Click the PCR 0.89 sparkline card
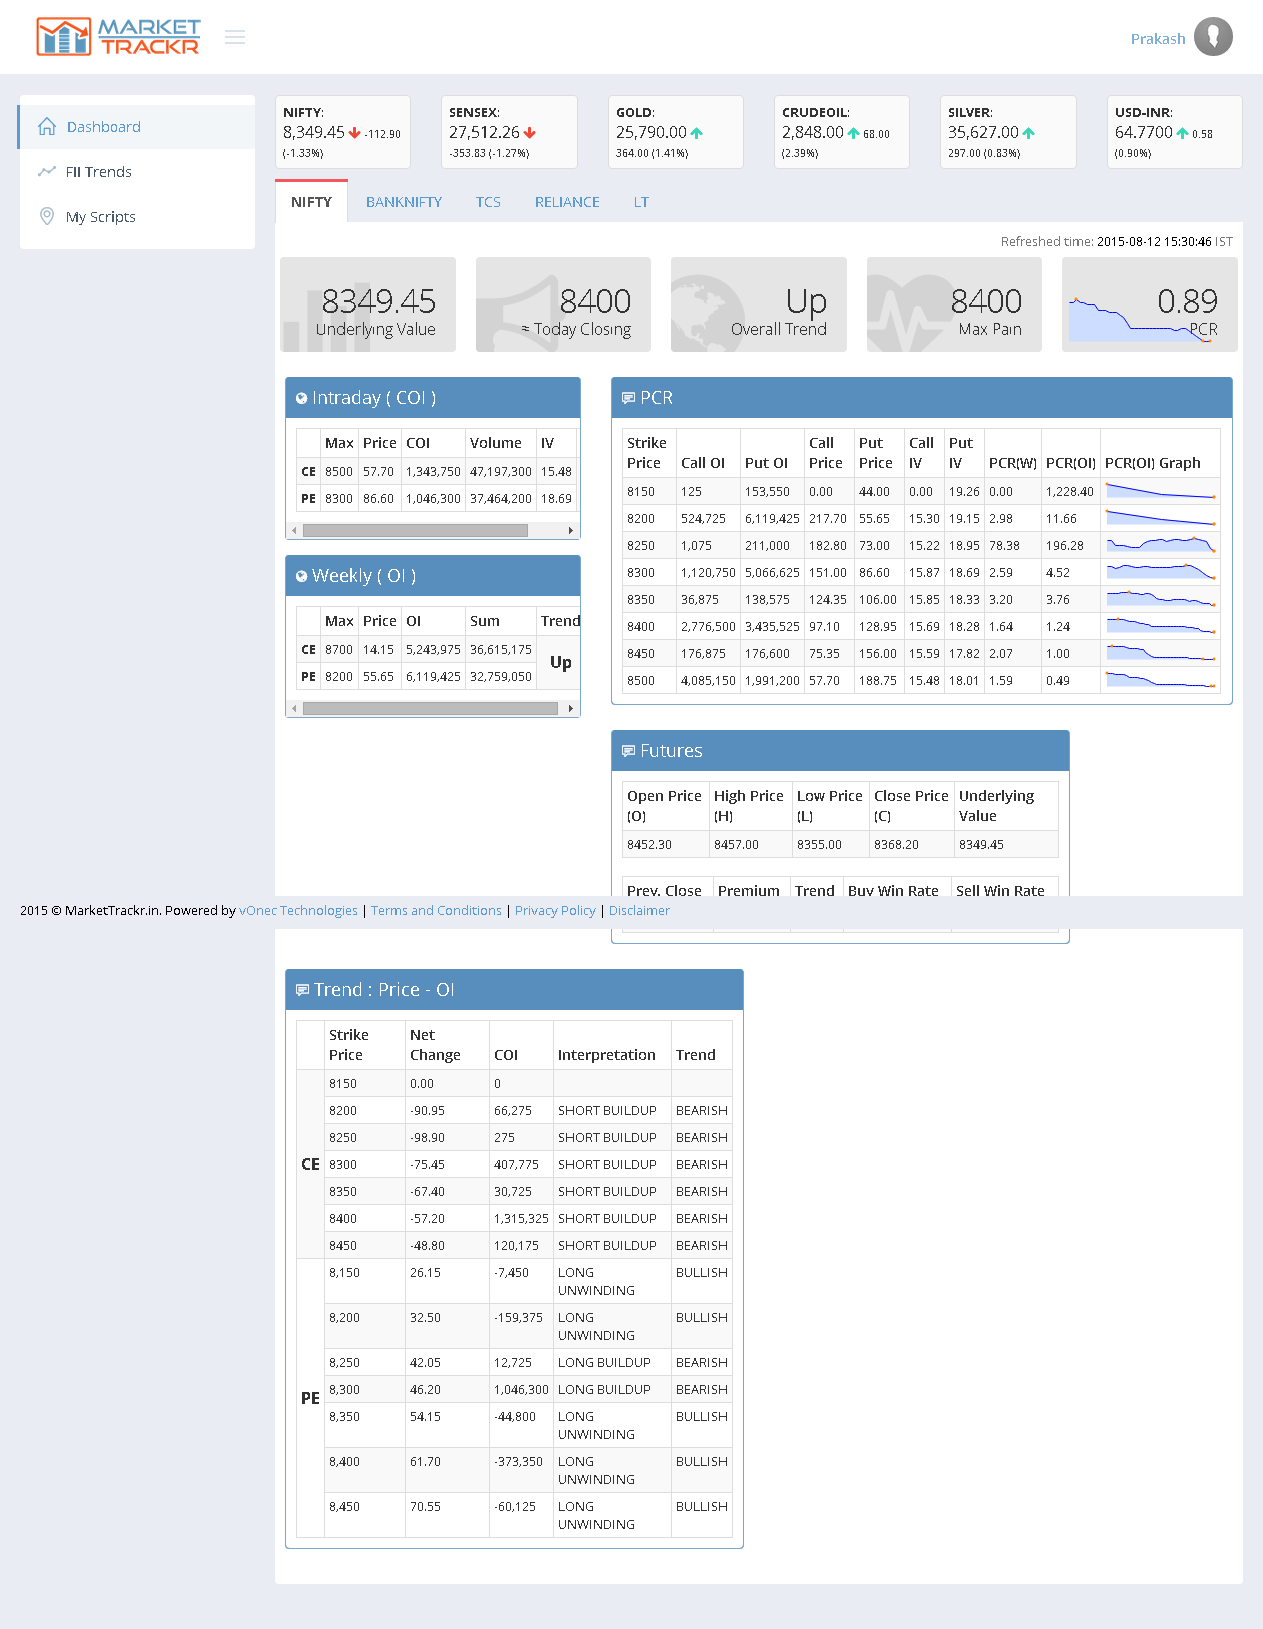 [x=1149, y=305]
